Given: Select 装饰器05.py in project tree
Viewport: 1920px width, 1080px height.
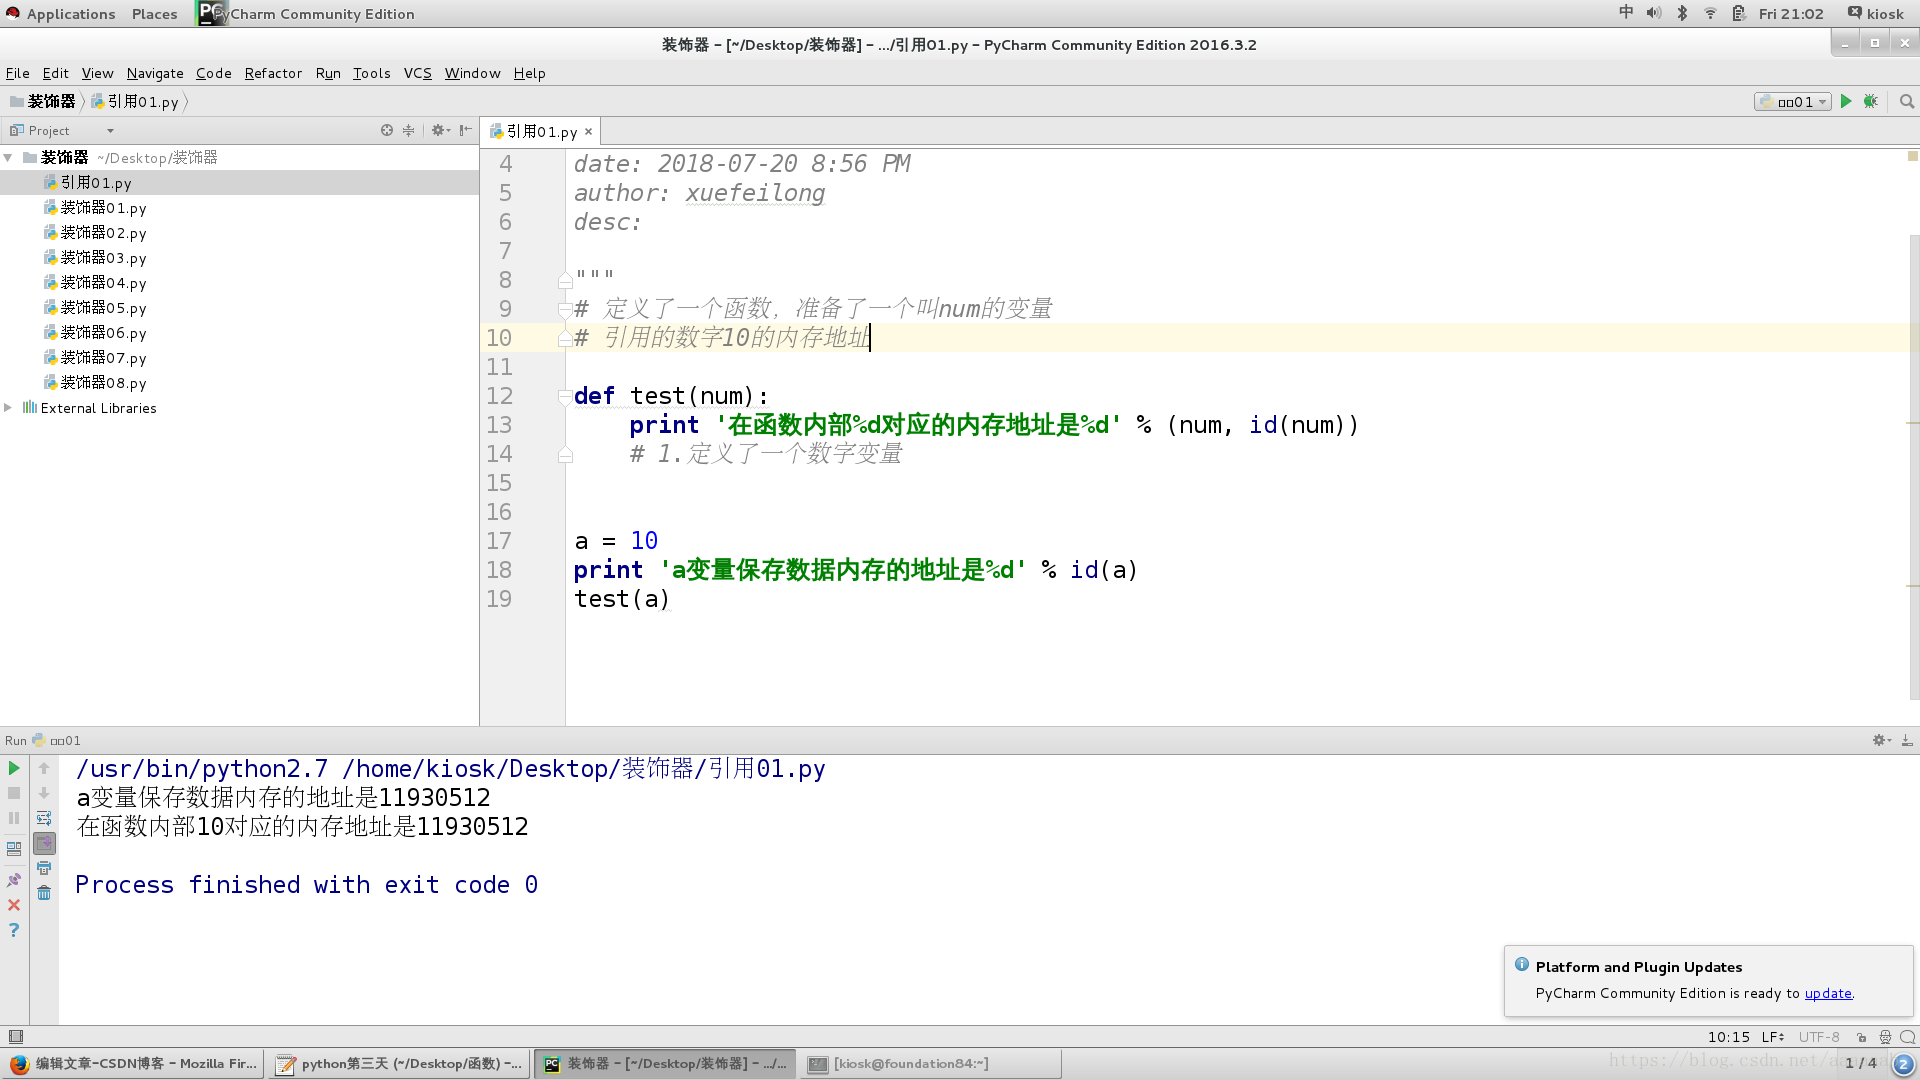Looking at the screenshot, I should point(103,308).
